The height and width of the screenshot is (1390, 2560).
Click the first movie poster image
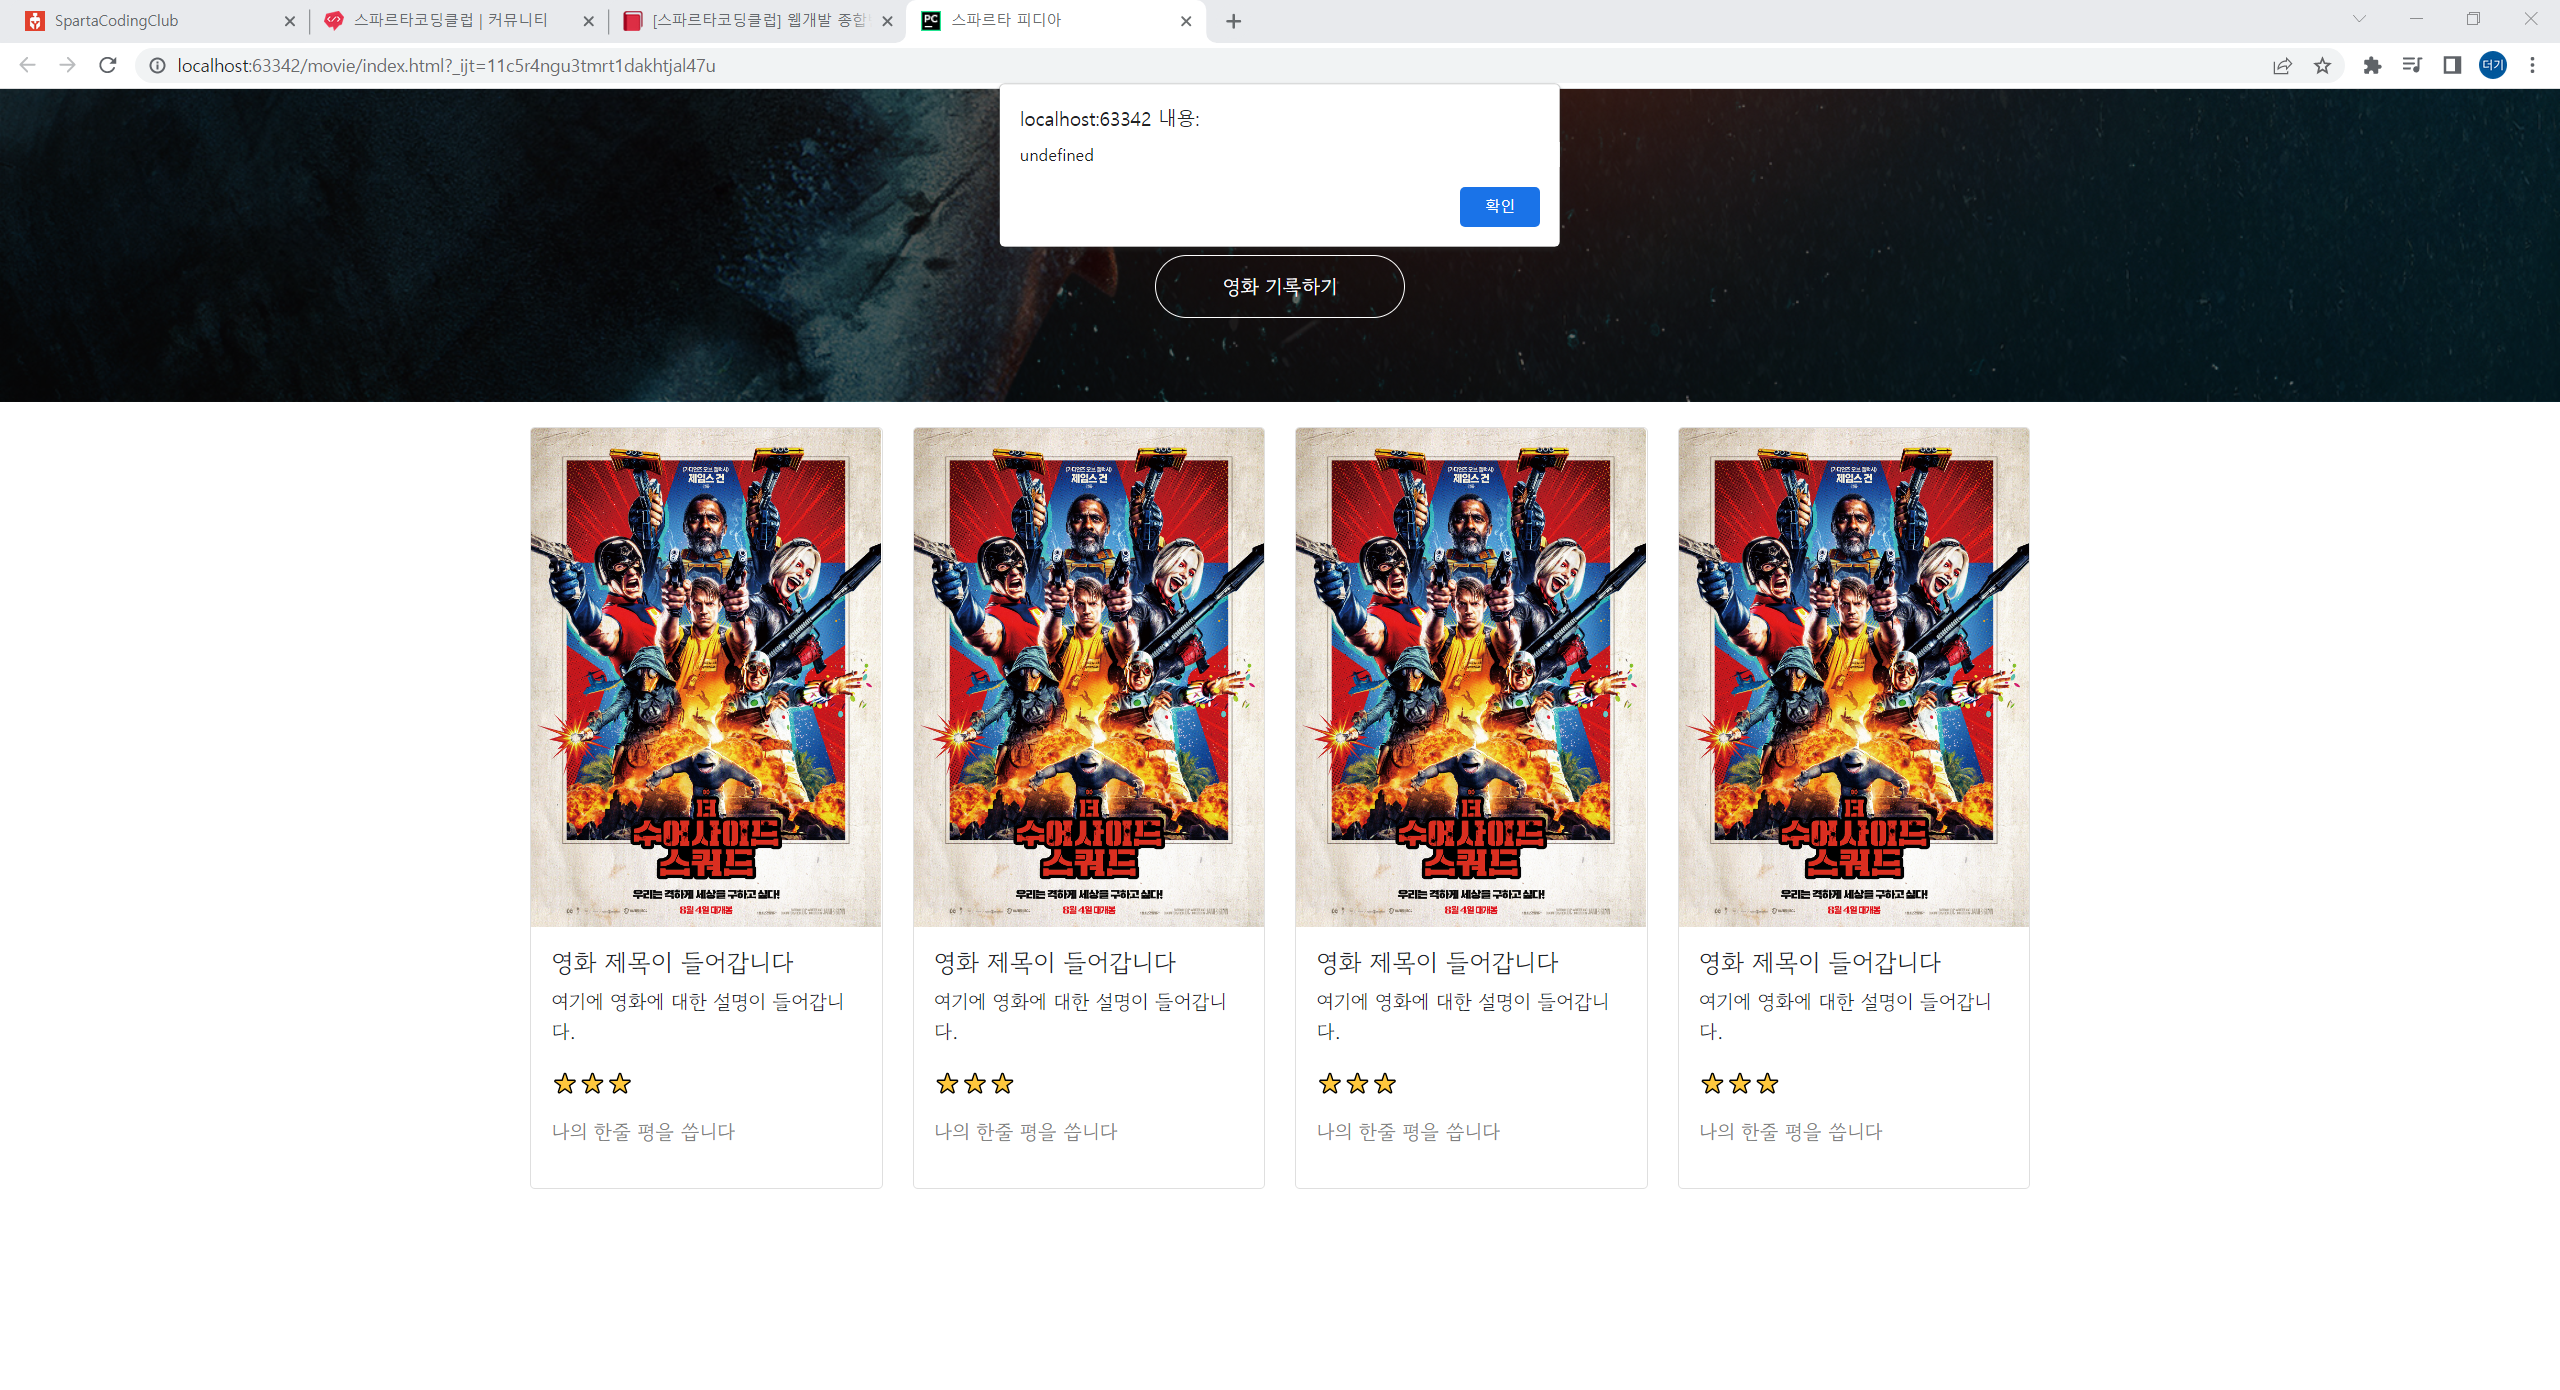(706, 677)
